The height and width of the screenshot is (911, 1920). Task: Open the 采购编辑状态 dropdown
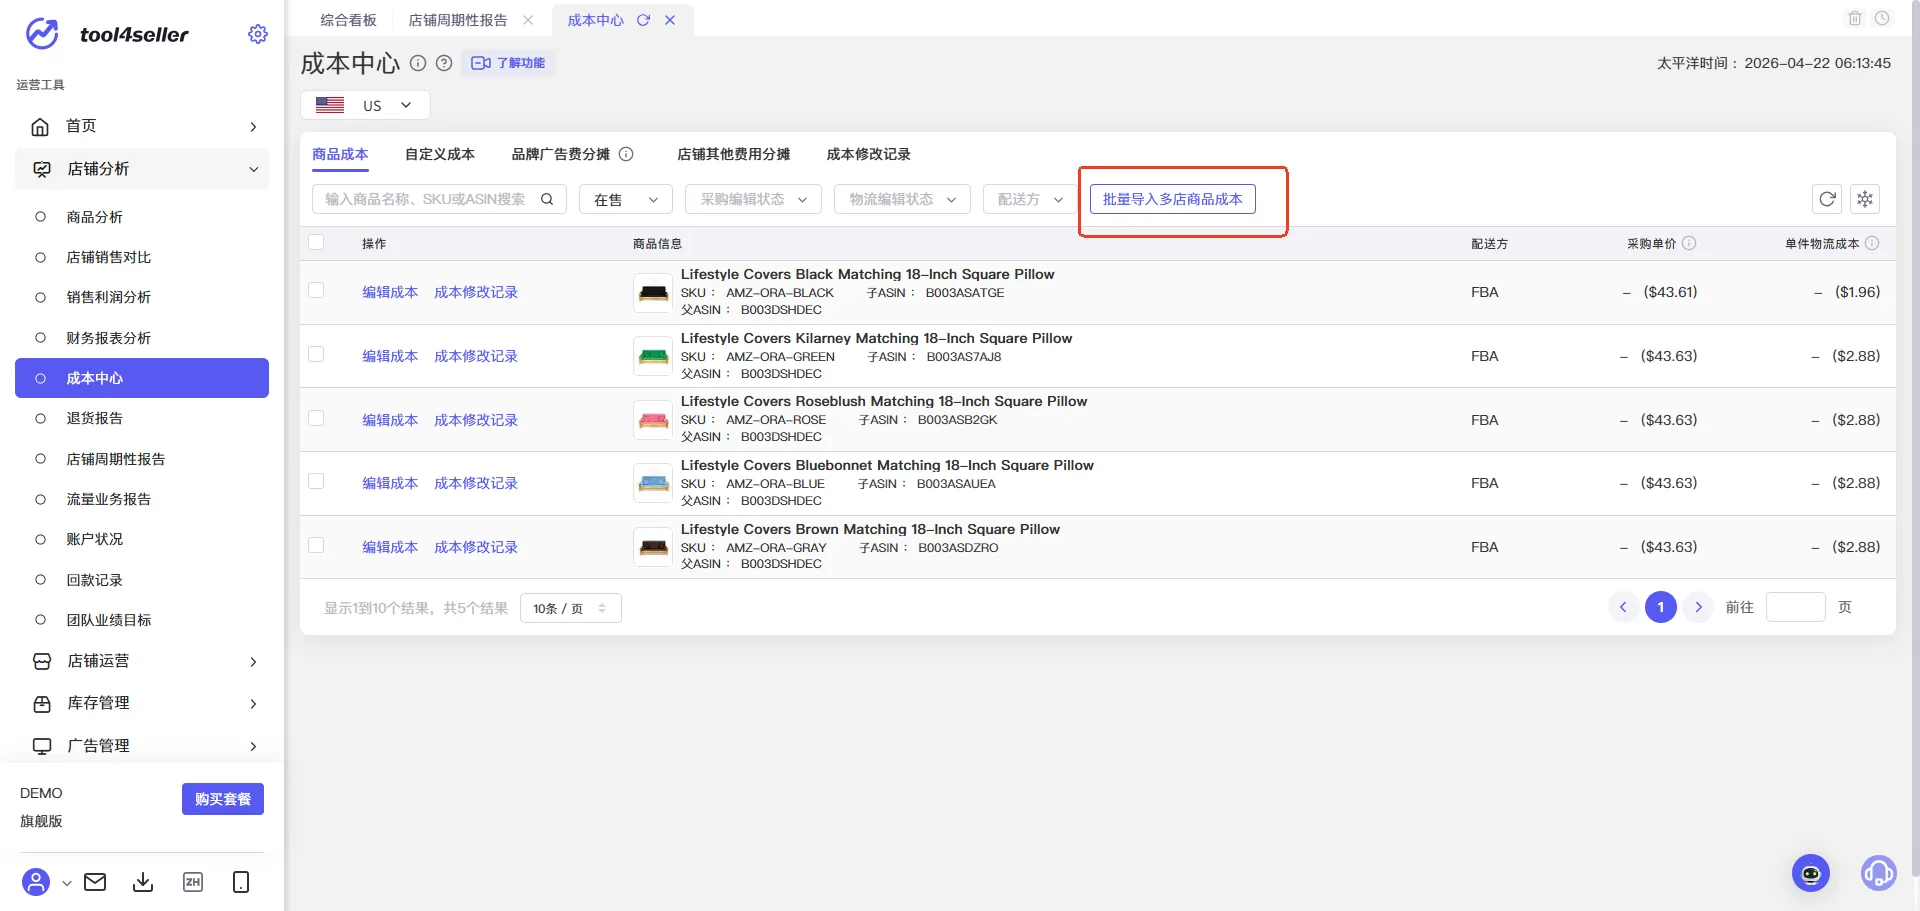(x=753, y=199)
